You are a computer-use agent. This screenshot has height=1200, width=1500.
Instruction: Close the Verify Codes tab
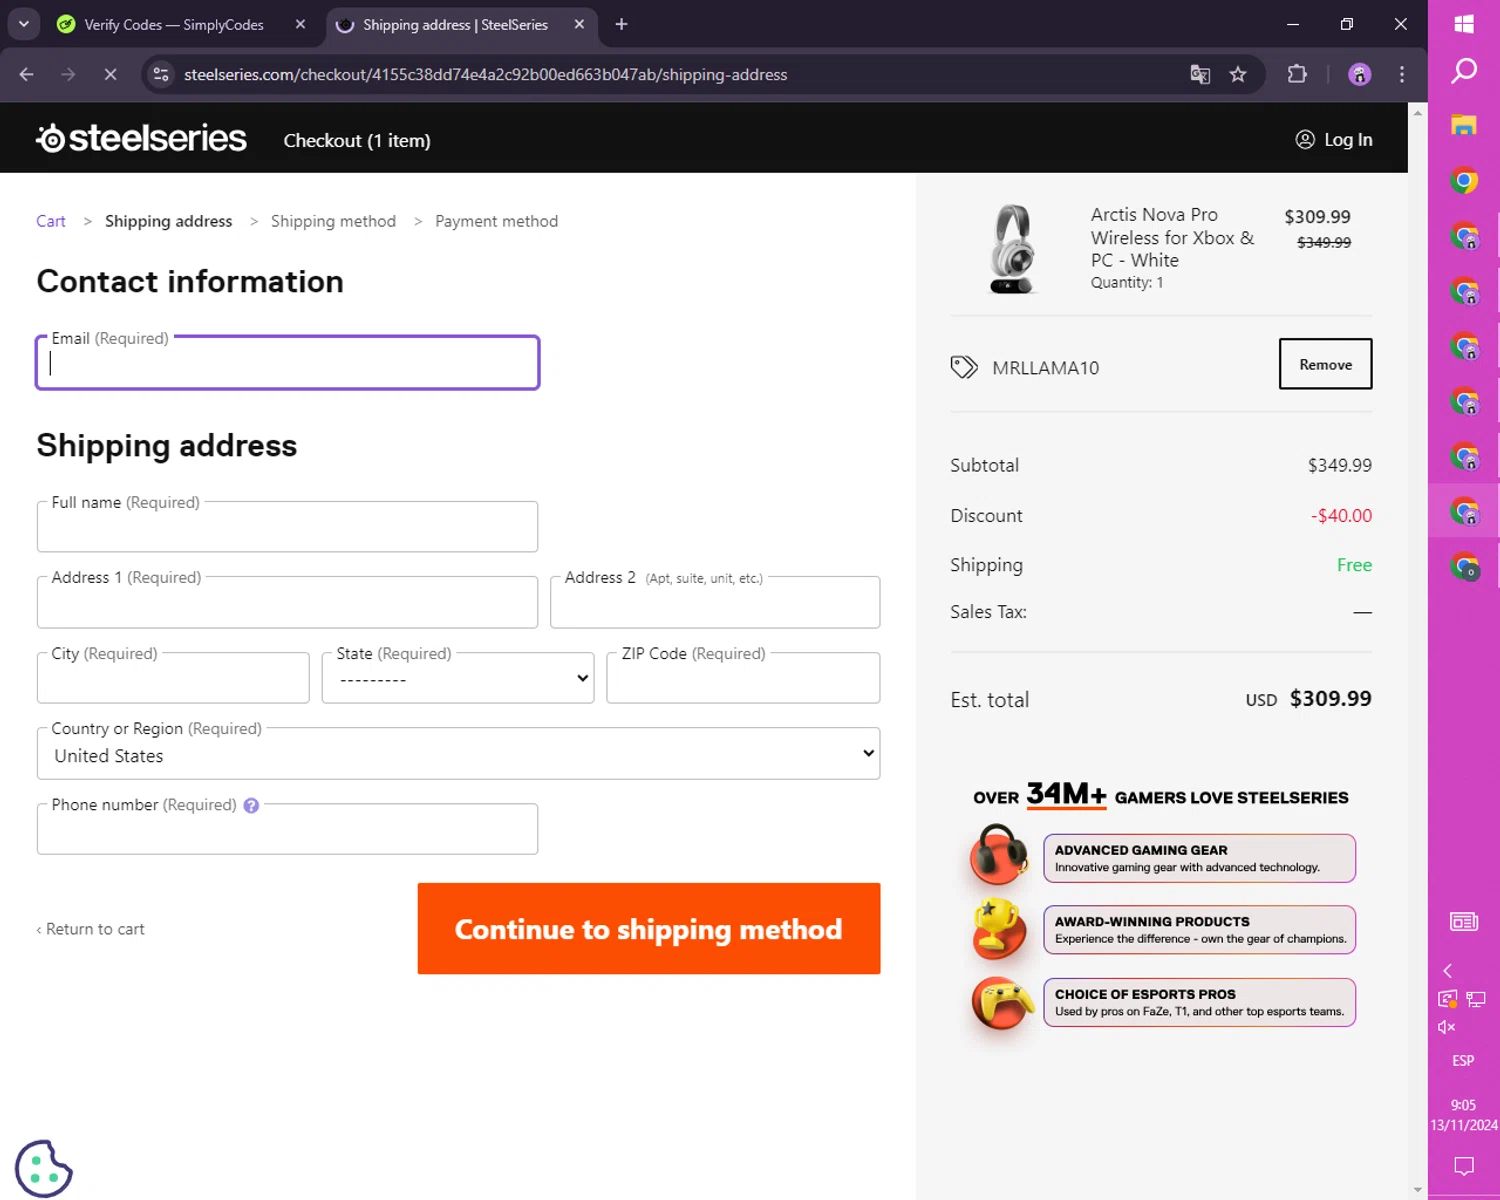pyautogui.click(x=300, y=24)
